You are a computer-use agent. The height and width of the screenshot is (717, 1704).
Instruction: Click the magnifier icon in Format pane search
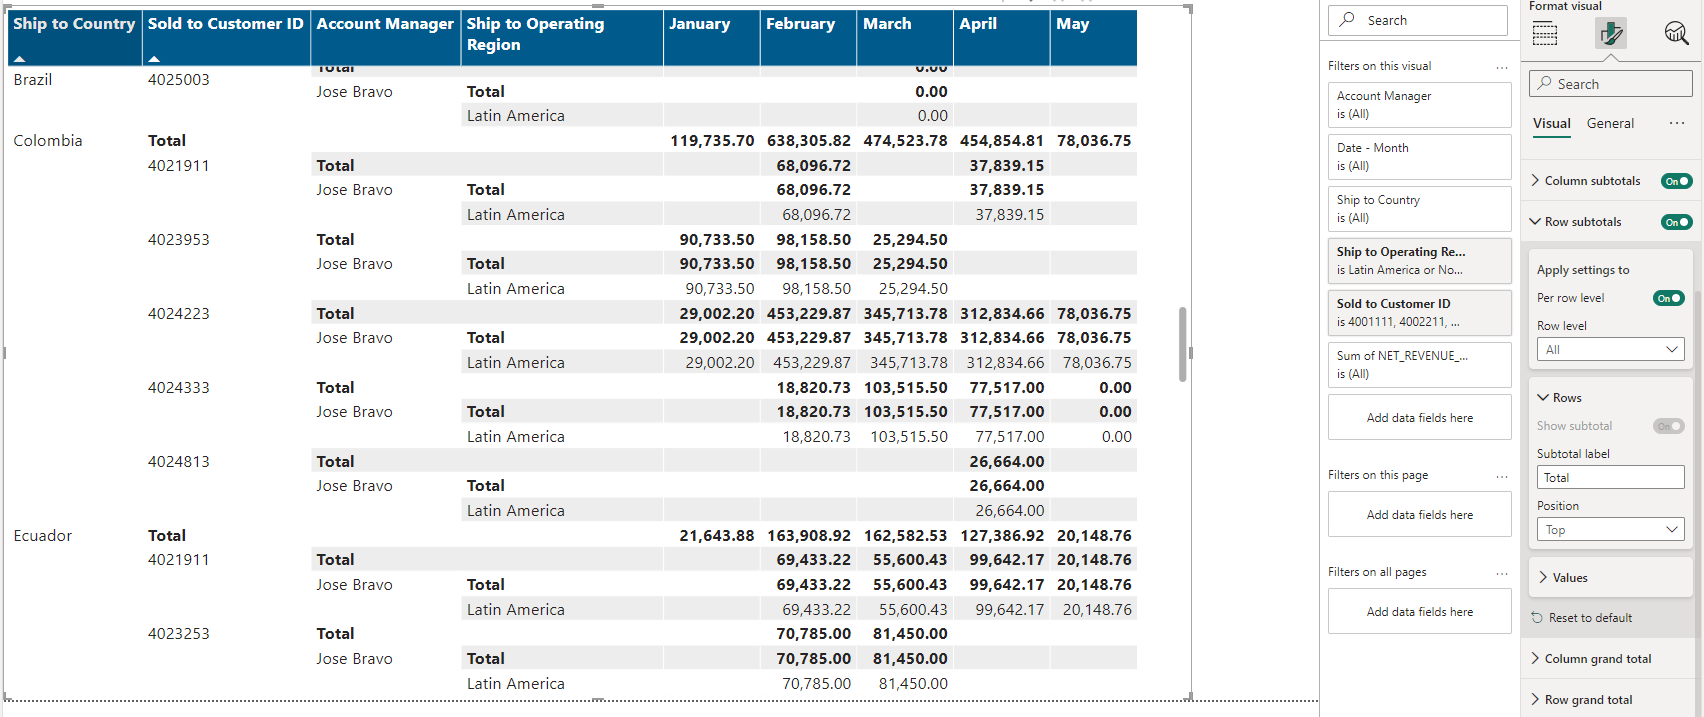(x=1546, y=84)
